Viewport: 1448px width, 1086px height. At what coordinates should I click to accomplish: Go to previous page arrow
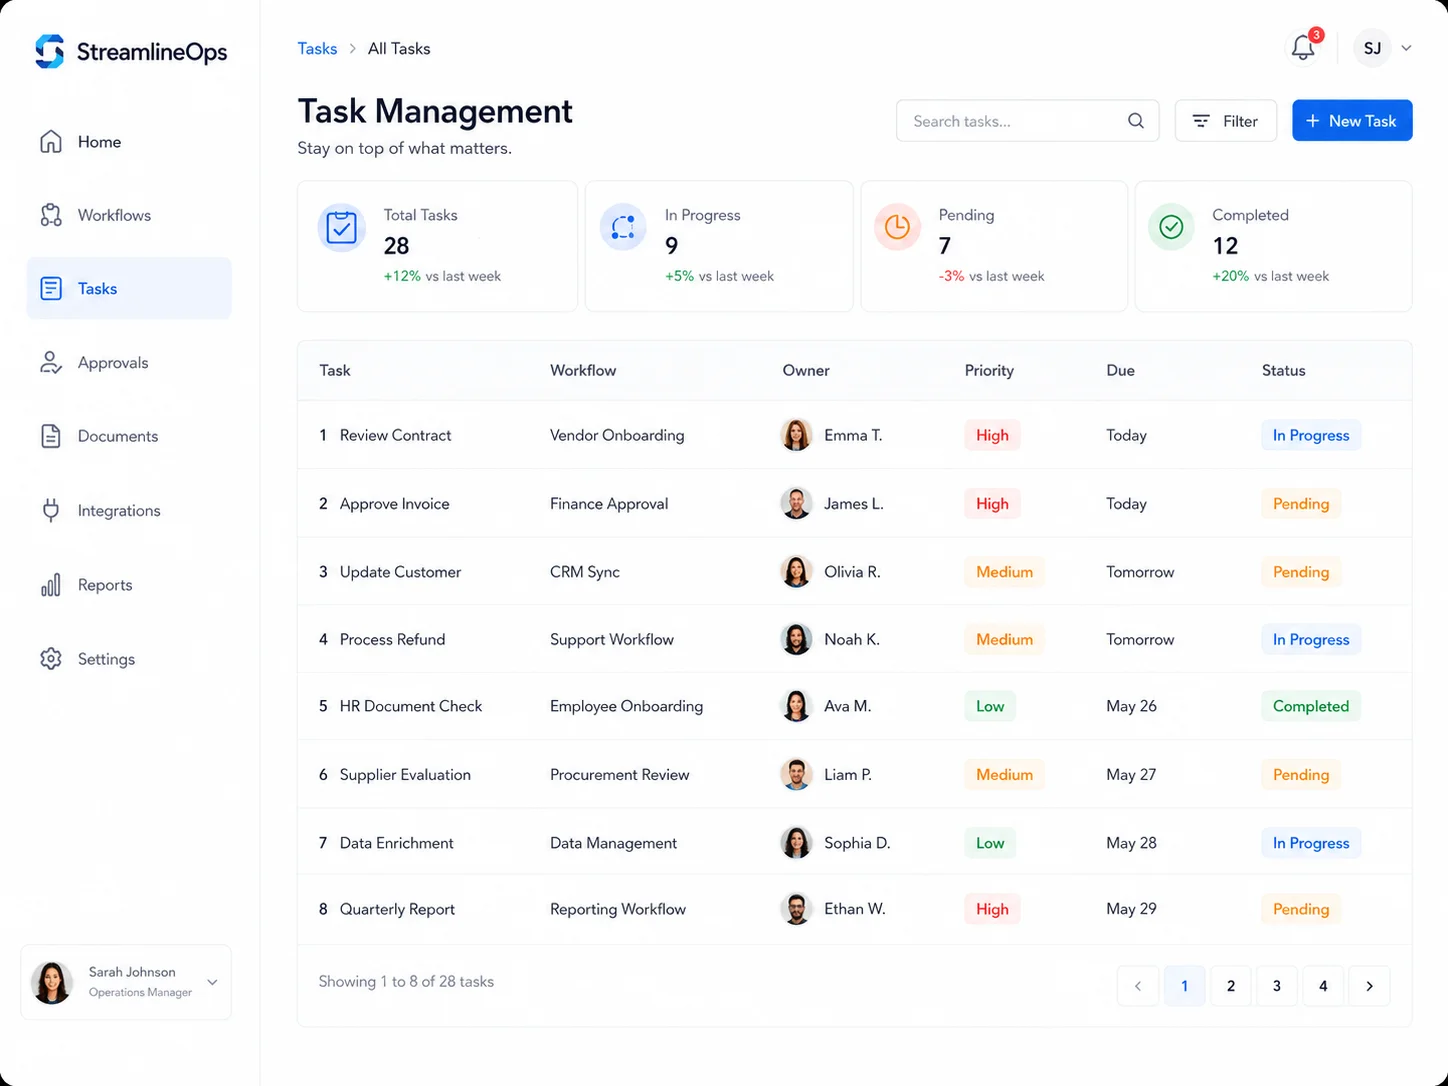pyautogui.click(x=1138, y=986)
